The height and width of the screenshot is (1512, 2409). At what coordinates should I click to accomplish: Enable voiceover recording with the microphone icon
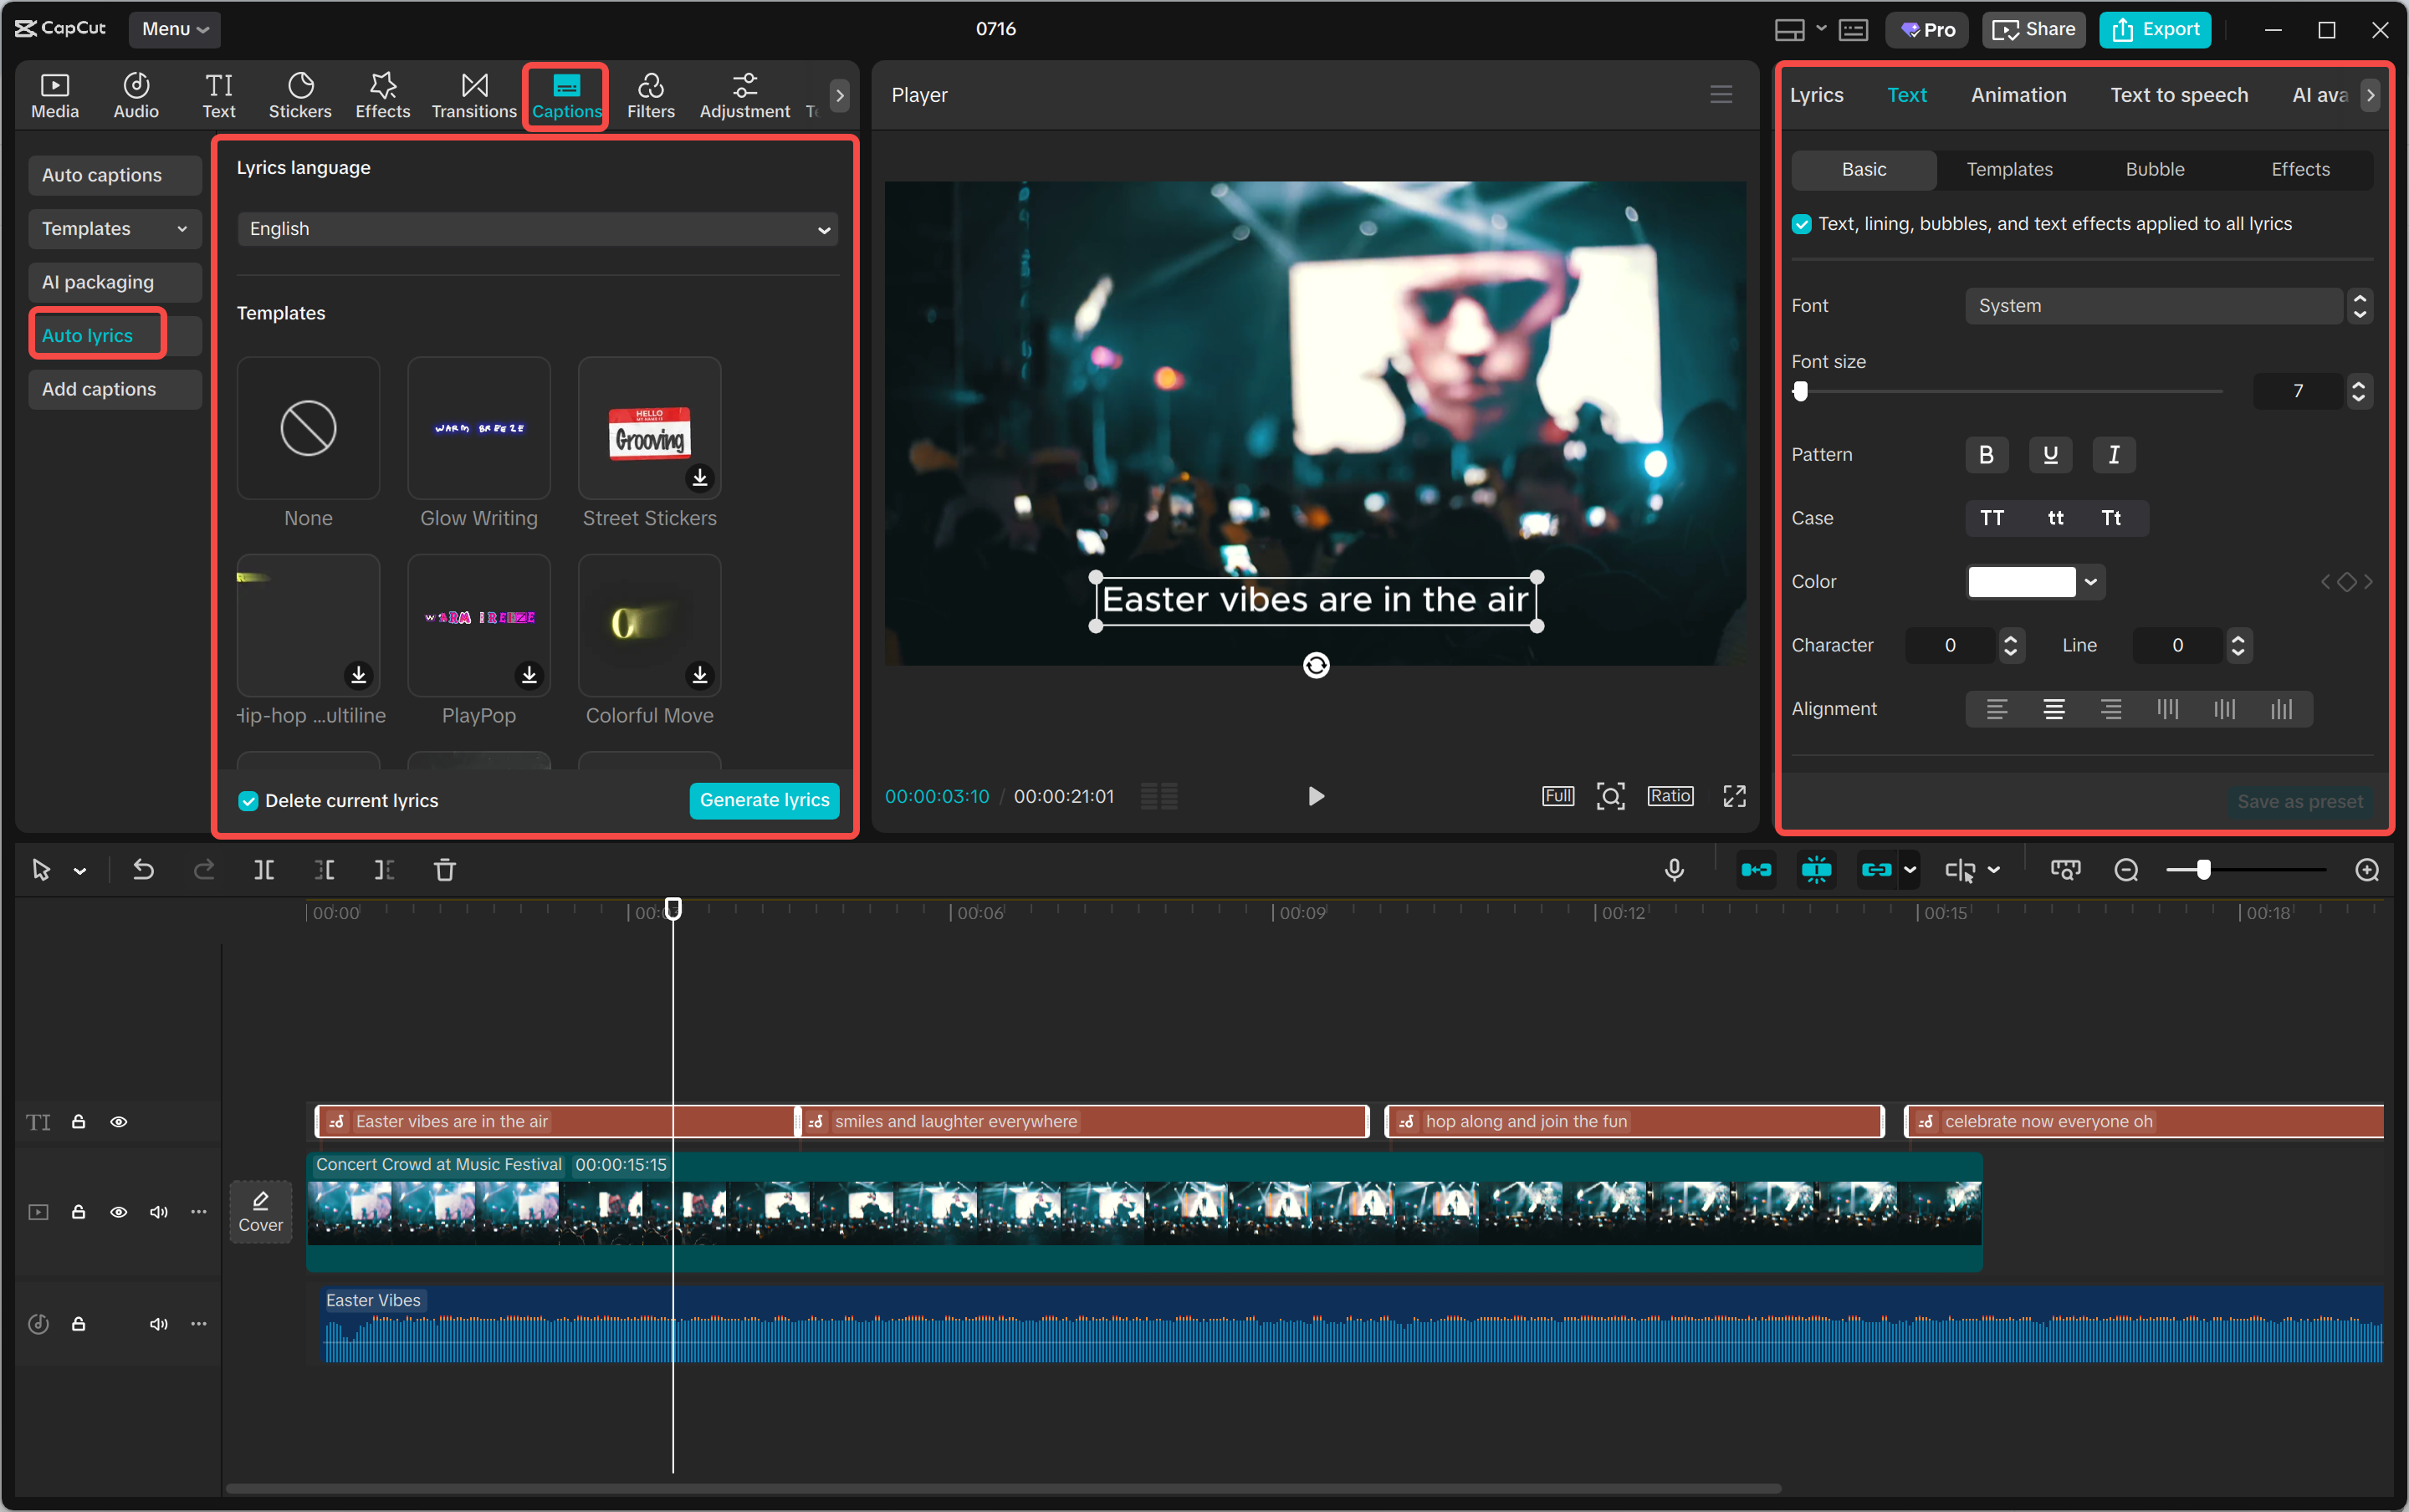coord(1674,869)
